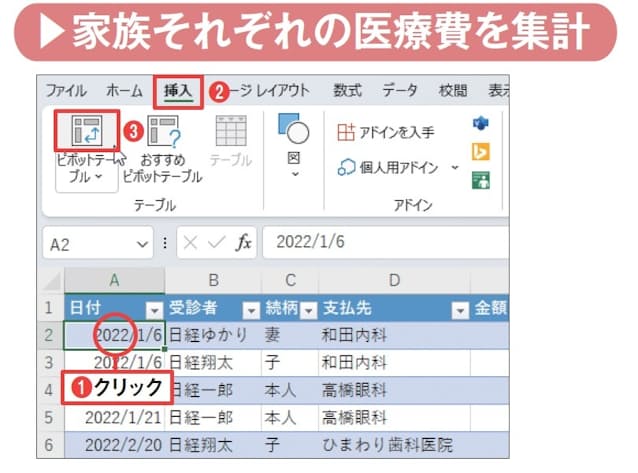Click おすすめピボットテーブル icon
This screenshot has height=473, width=638.
click(x=164, y=131)
